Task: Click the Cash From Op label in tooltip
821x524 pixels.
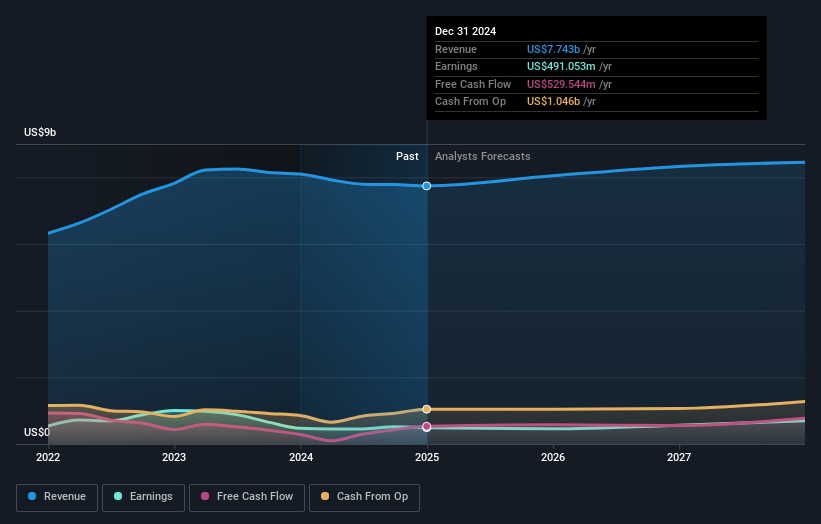Action: [471, 102]
